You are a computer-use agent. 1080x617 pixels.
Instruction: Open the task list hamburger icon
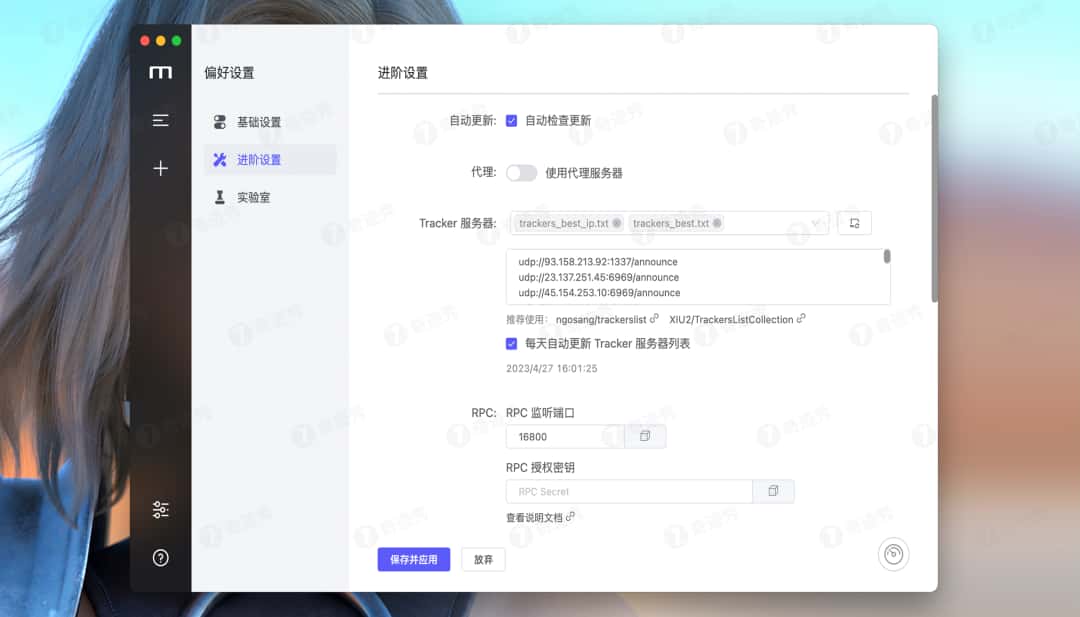click(x=160, y=121)
